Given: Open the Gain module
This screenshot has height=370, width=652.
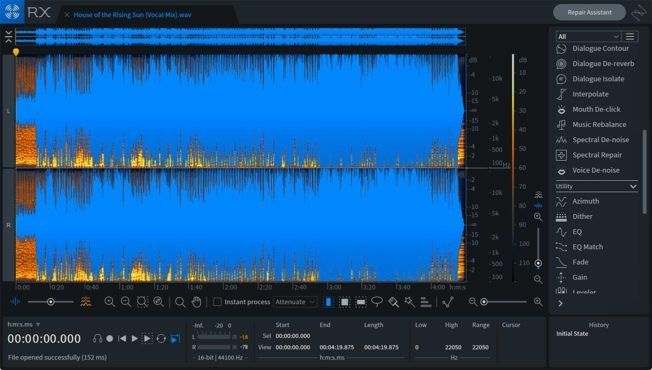Looking at the screenshot, I should tap(580, 277).
